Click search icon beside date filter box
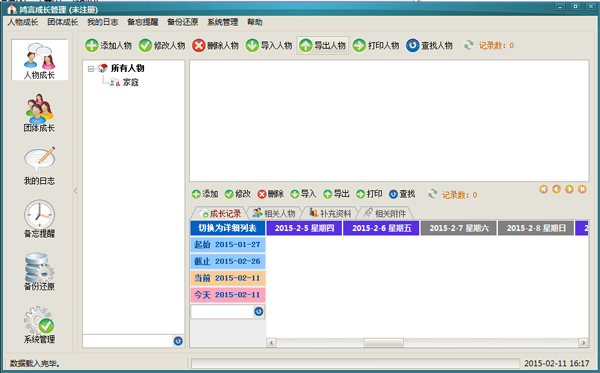The height and width of the screenshot is (373, 600). coord(259,311)
